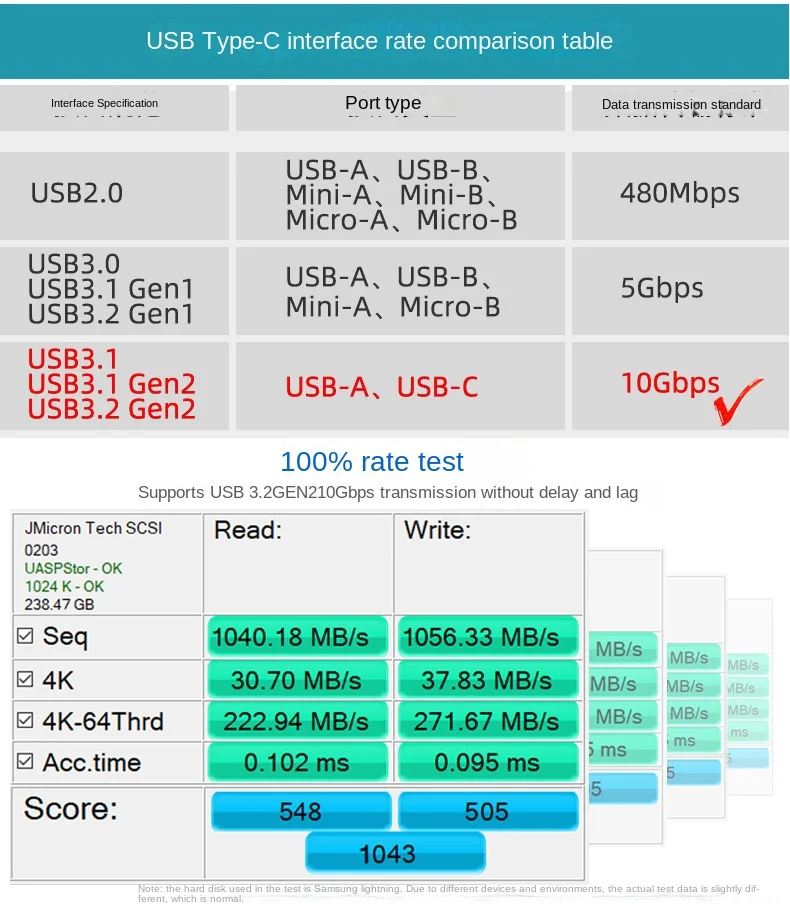Click the write score 505 bar
Viewport: 790px width, 904px height.
(487, 811)
